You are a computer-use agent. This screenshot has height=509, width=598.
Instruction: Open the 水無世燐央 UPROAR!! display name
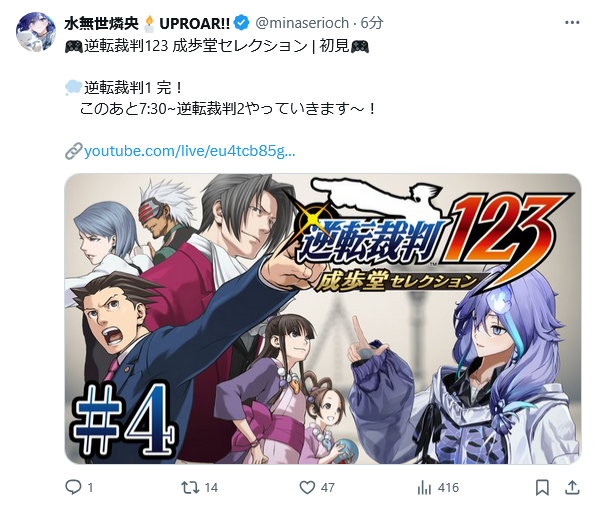pos(147,24)
